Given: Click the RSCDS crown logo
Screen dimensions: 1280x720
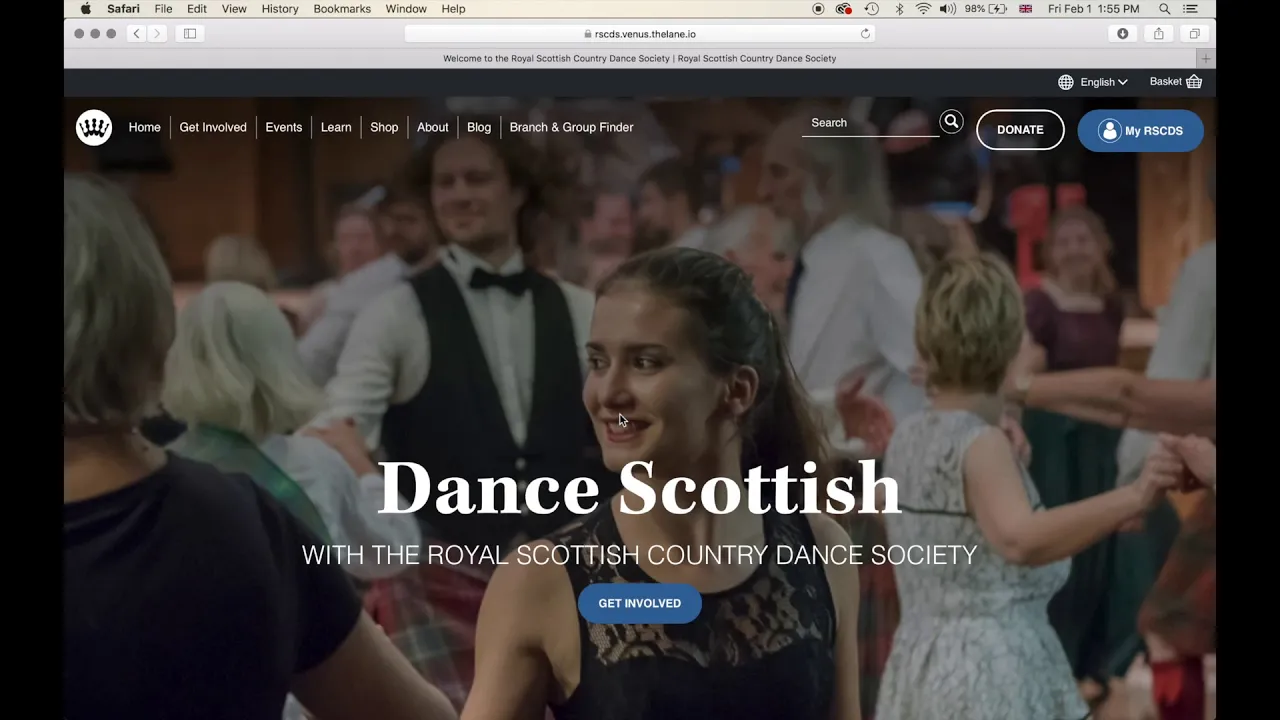Looking at the screenshot, I should (x=94, y=128).
